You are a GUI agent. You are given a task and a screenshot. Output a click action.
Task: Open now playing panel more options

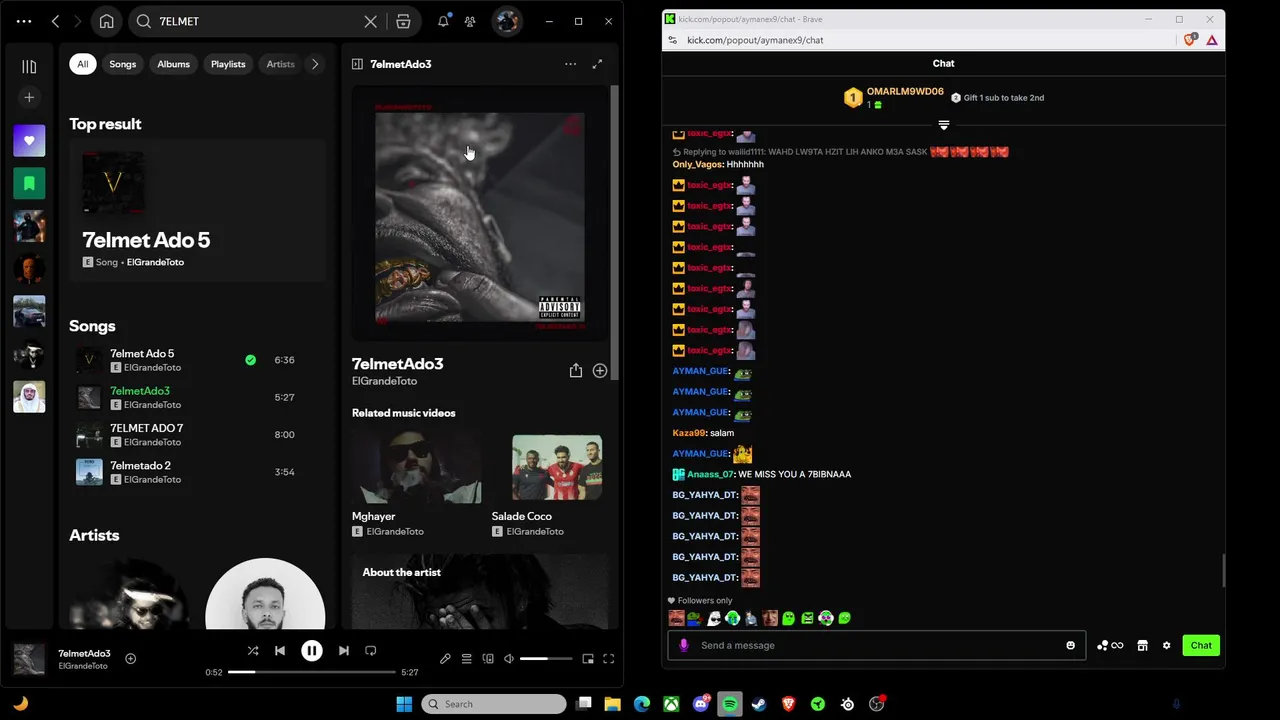coord(570,64)
